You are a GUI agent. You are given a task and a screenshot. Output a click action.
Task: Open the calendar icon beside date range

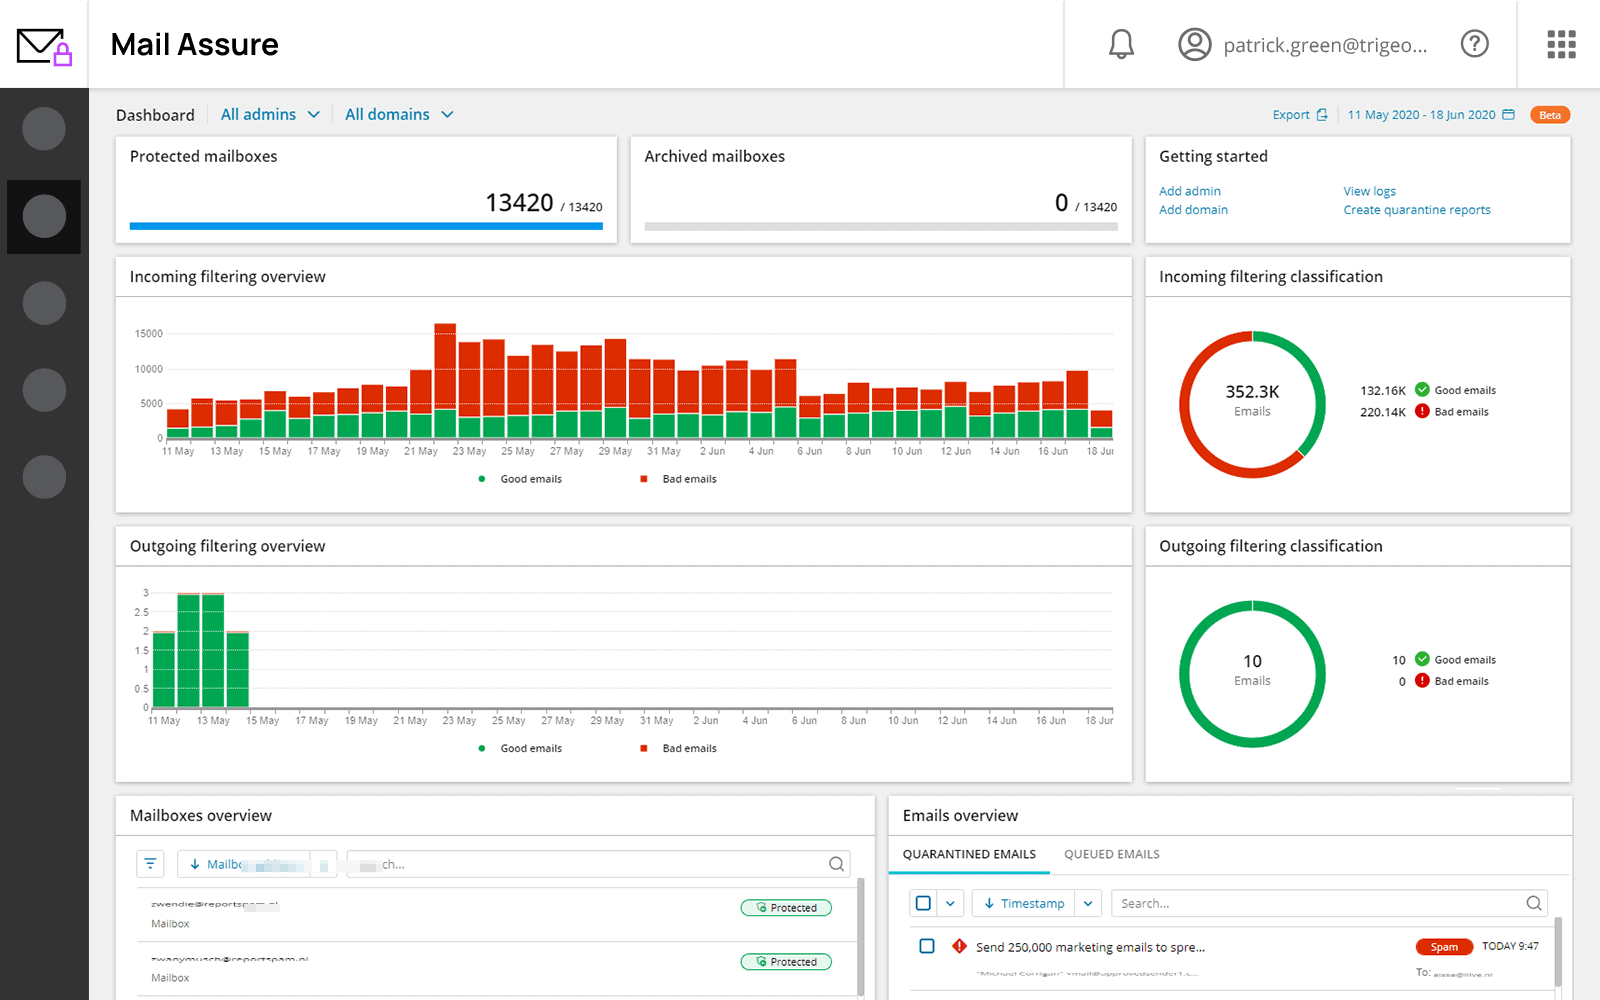1508,115
